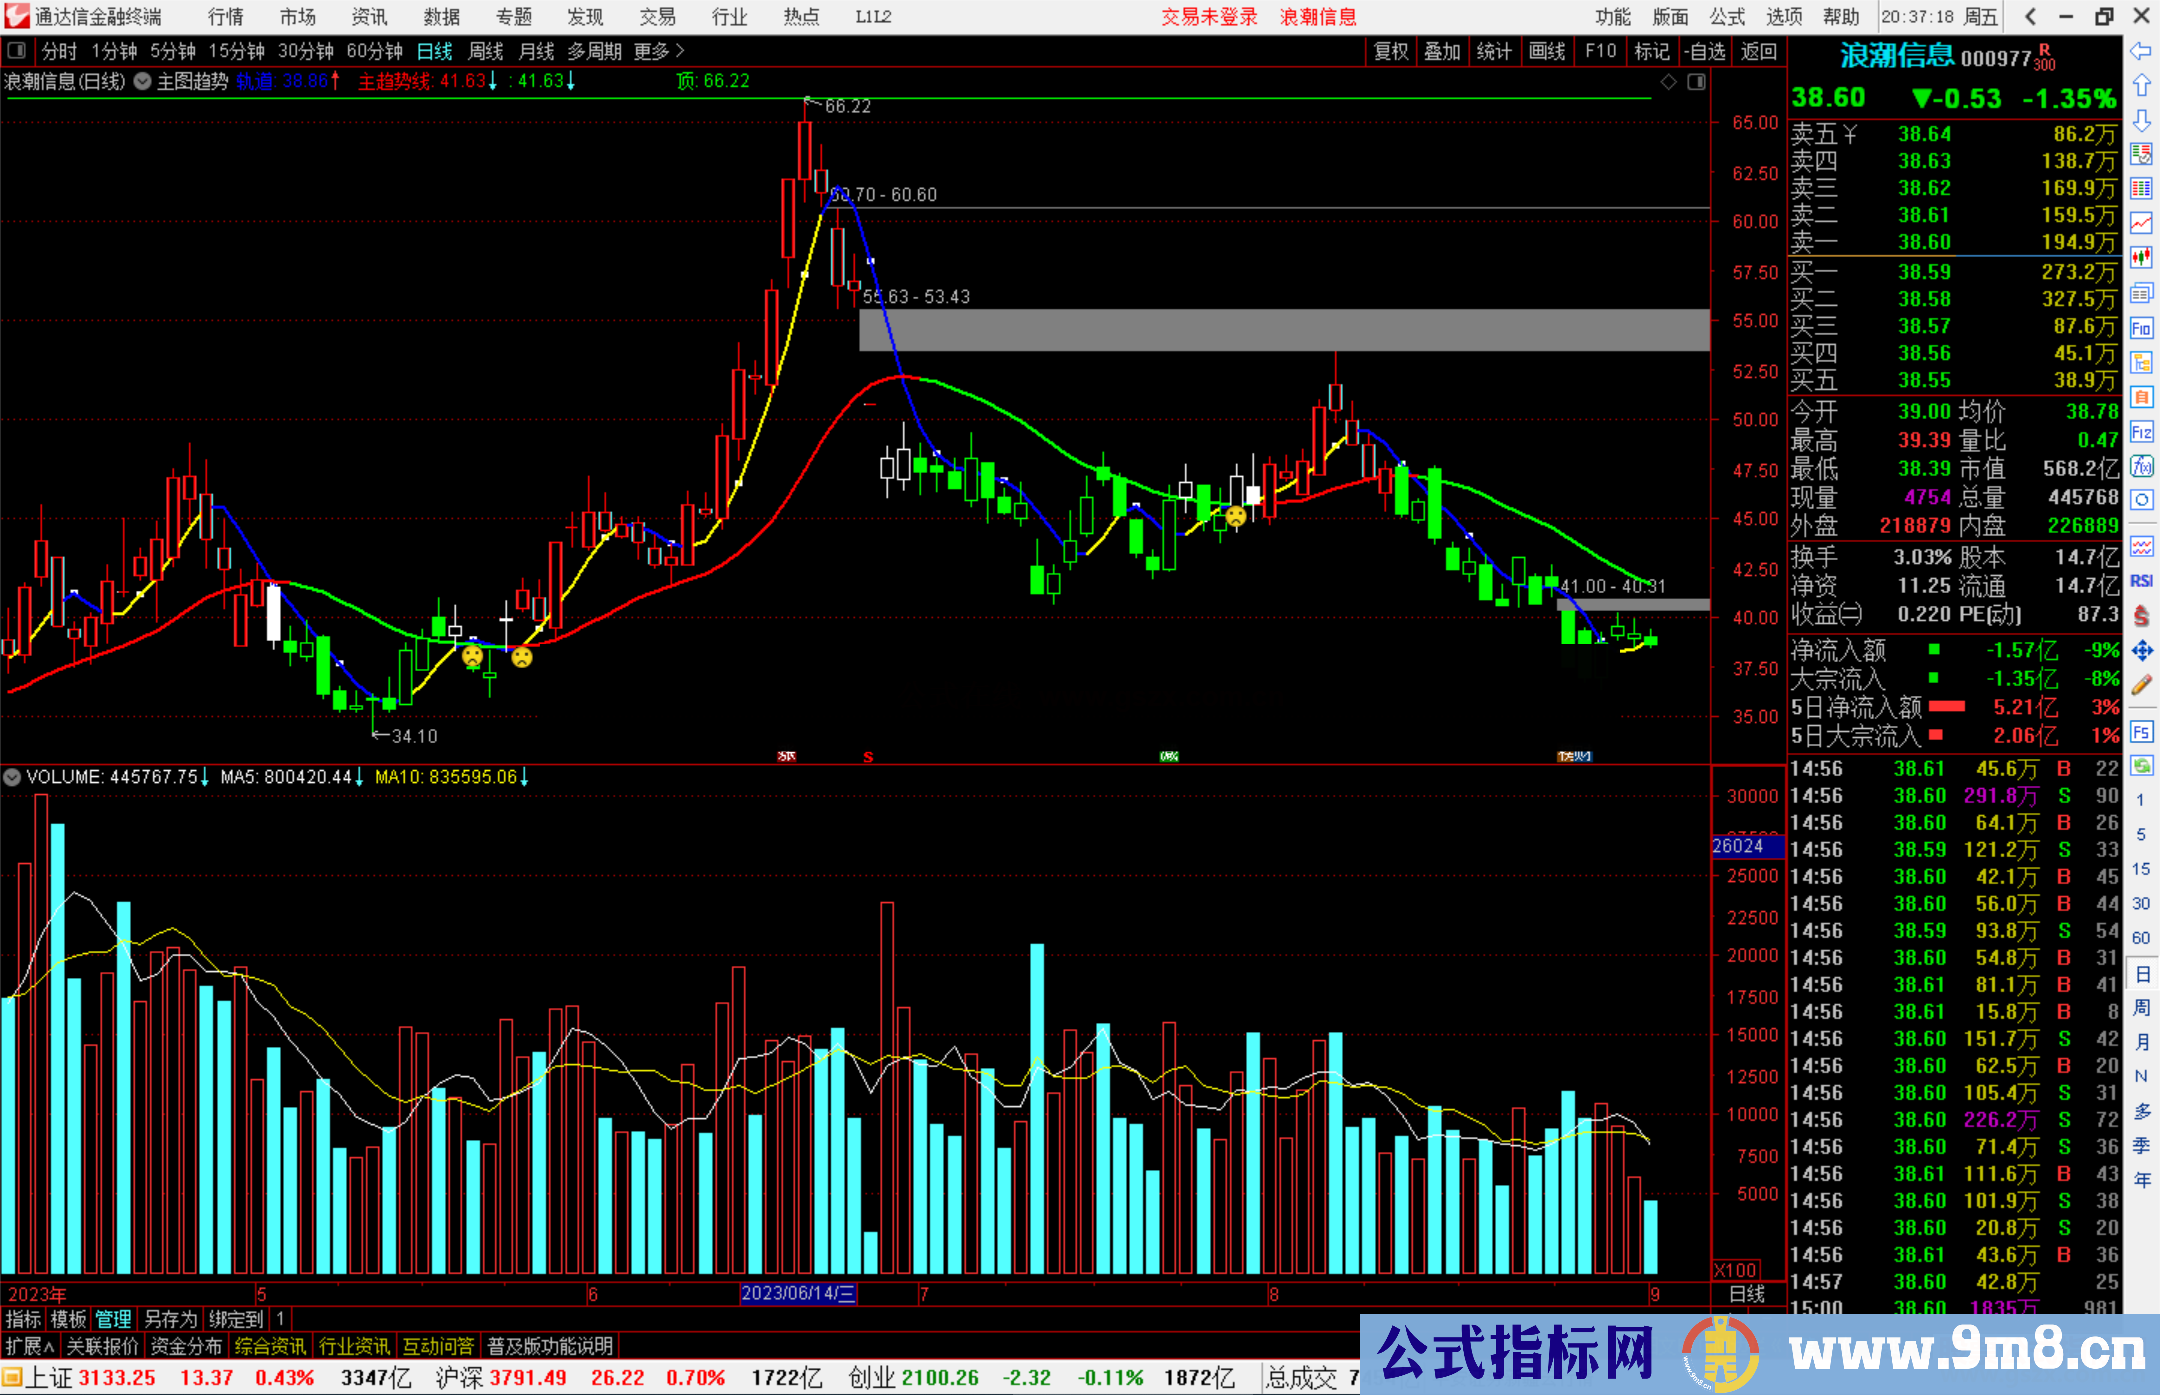Open the 资讯 menu

(x=370, y=17)
